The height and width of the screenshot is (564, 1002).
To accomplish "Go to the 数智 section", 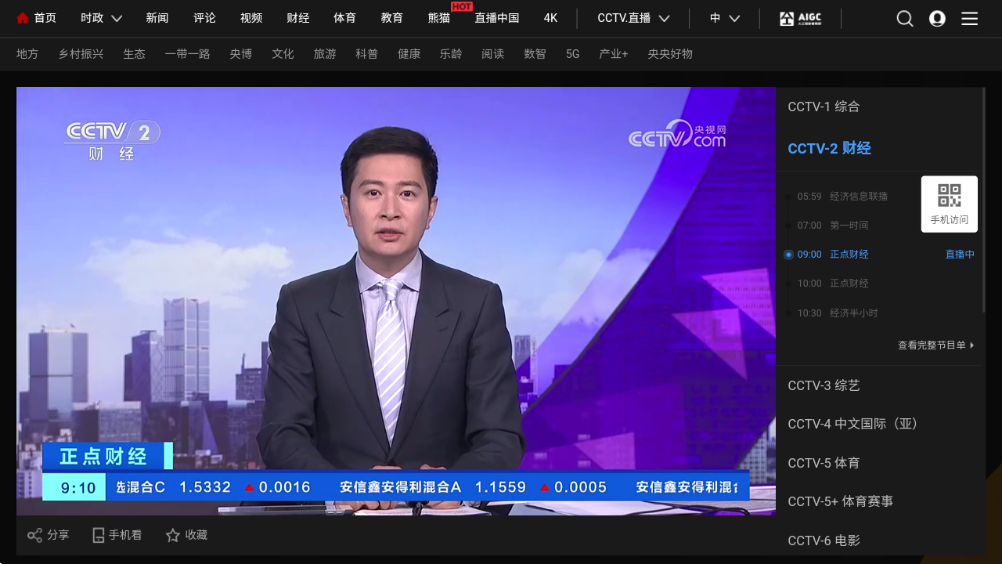I will coord(535,54).
